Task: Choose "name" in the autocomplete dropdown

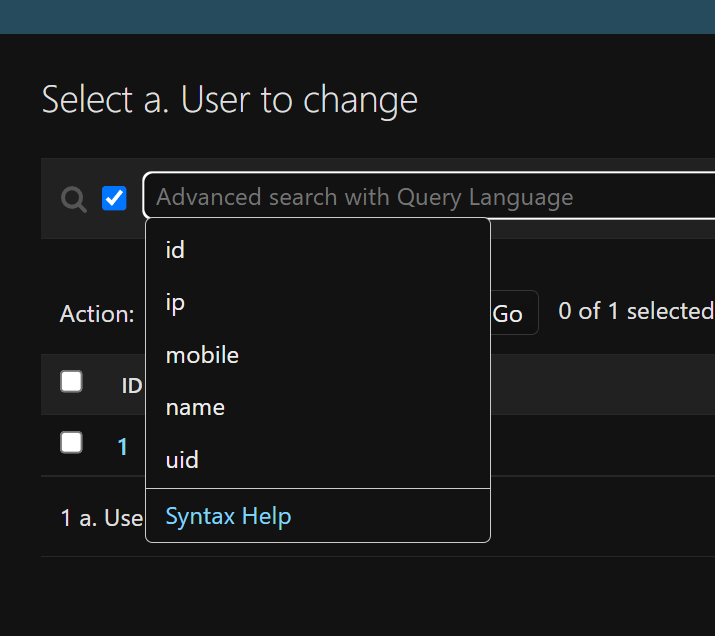Action: pos(195,407)
